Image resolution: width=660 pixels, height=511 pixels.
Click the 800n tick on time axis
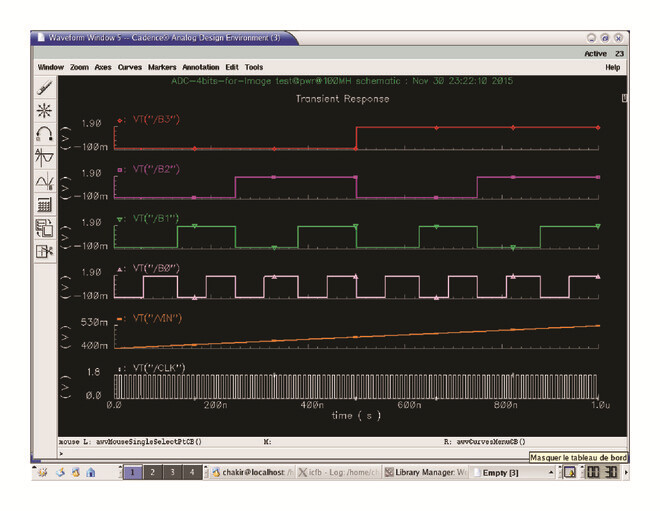[506, 405]
